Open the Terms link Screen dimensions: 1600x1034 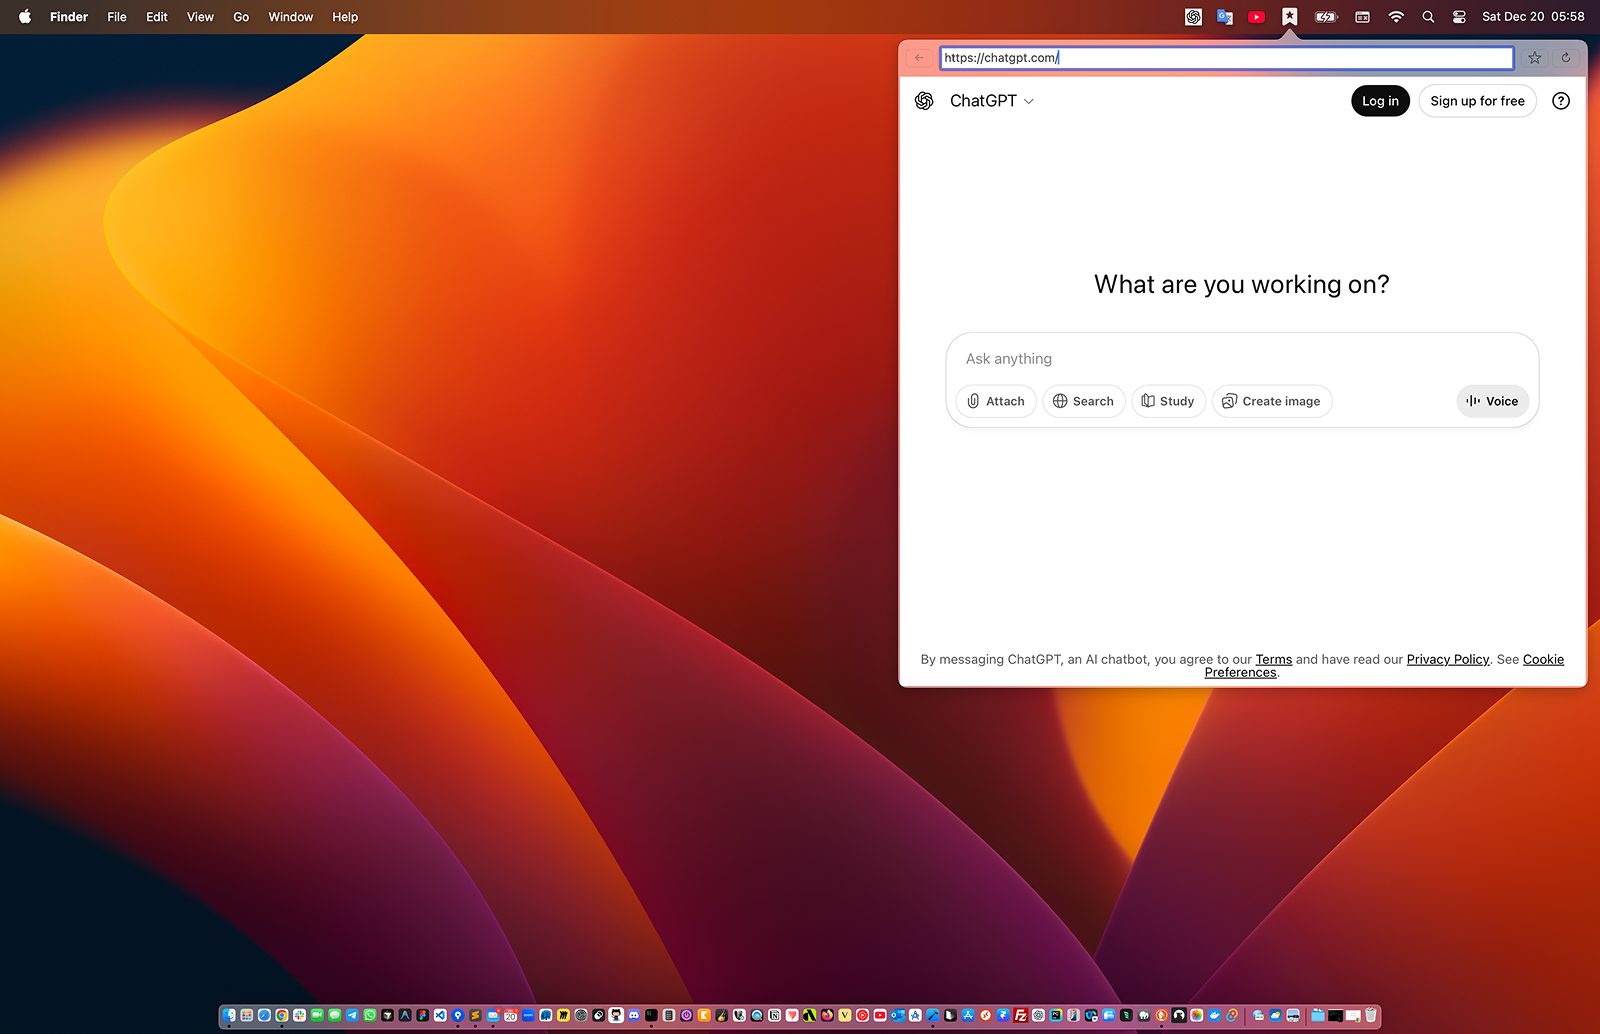[x=1273, y=659]
